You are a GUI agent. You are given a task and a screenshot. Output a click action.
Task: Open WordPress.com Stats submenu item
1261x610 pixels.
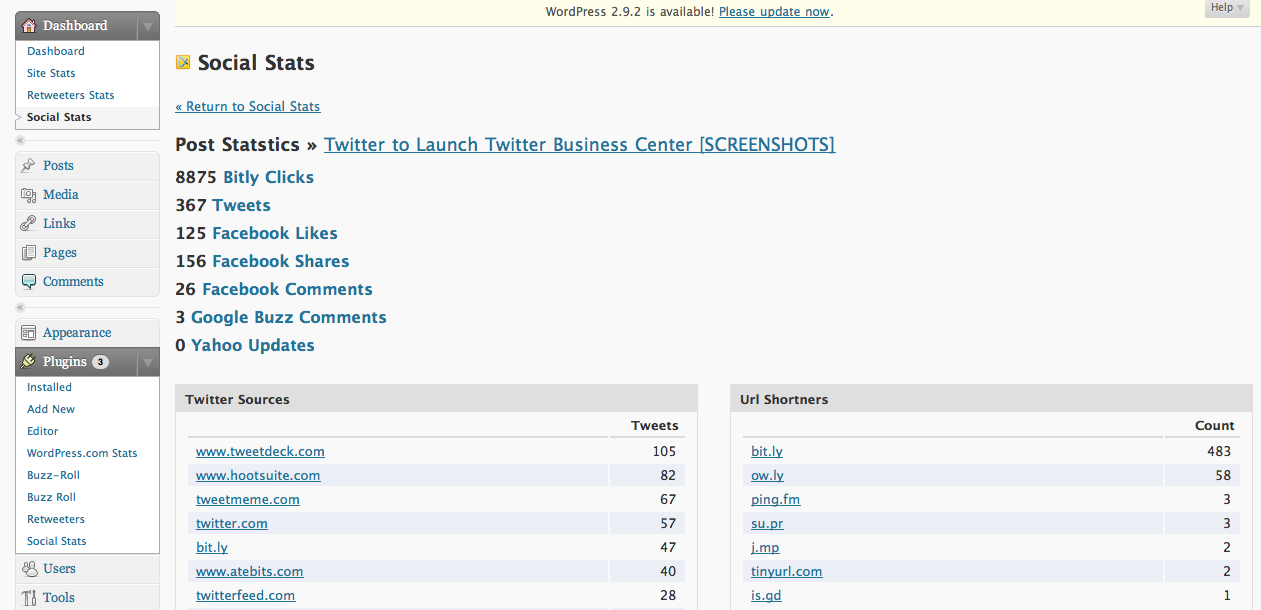(82, 453)
